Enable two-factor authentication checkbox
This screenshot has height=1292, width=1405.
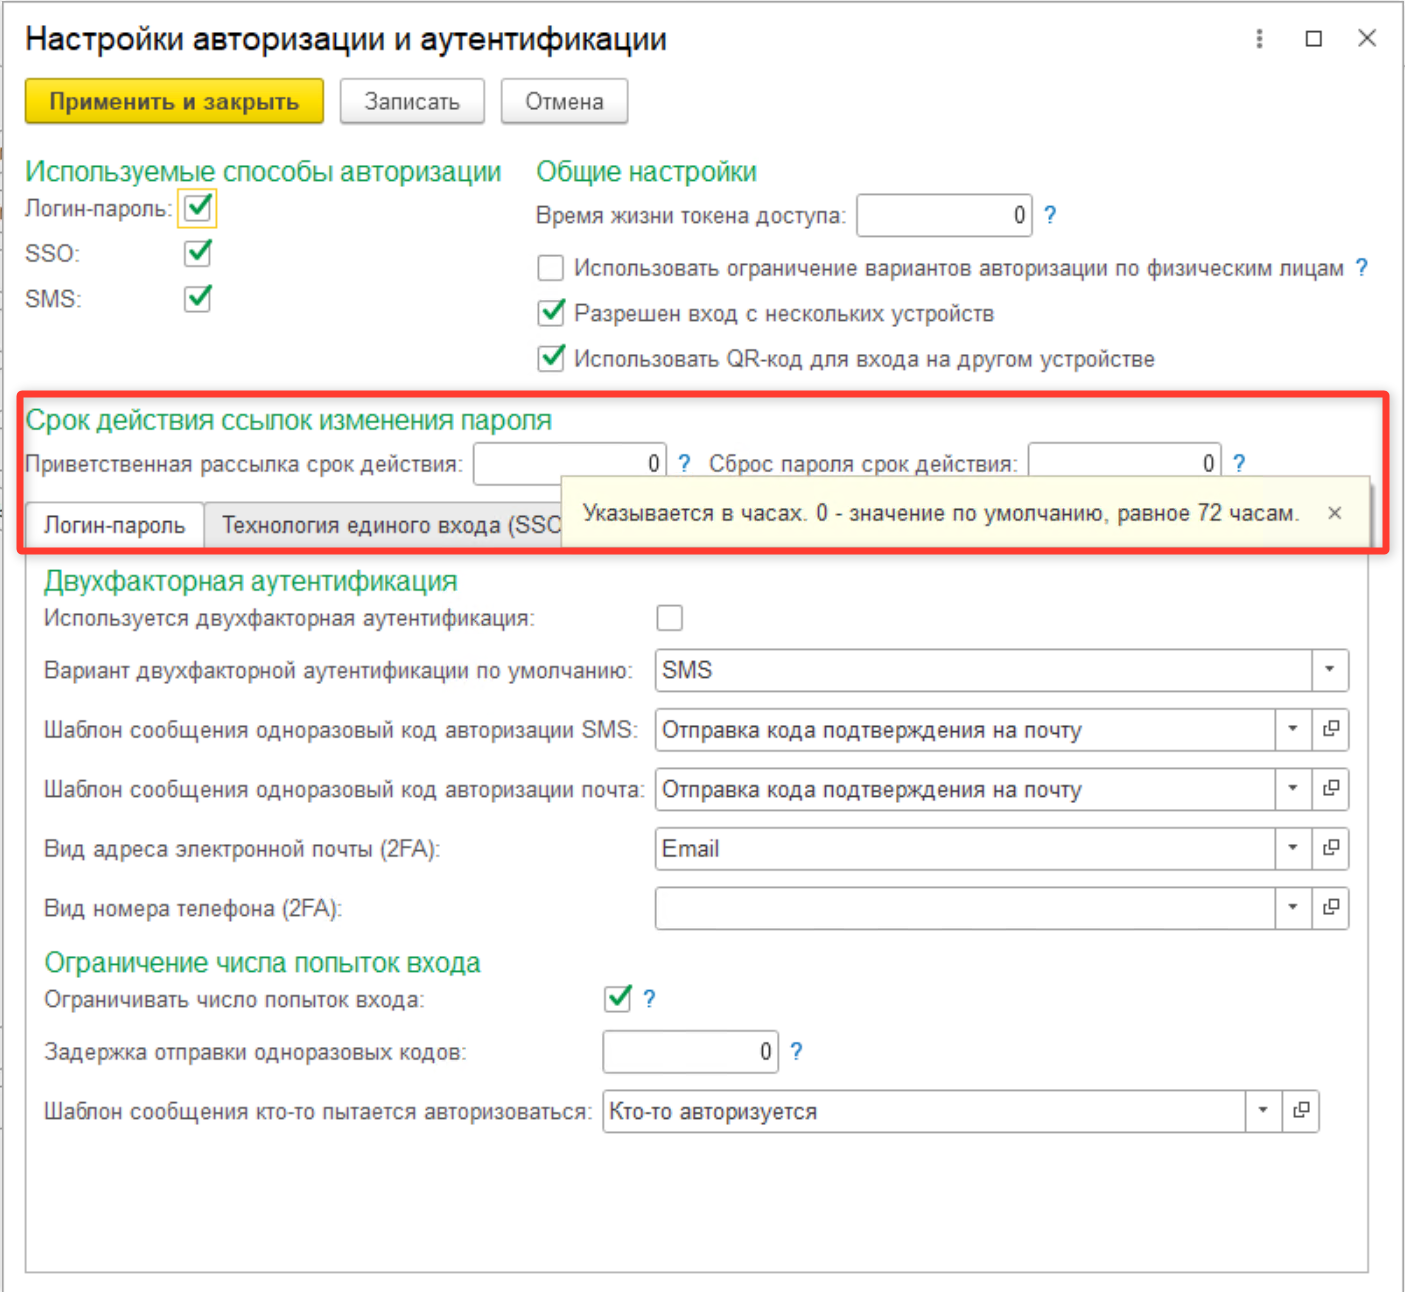pos(669,618)
